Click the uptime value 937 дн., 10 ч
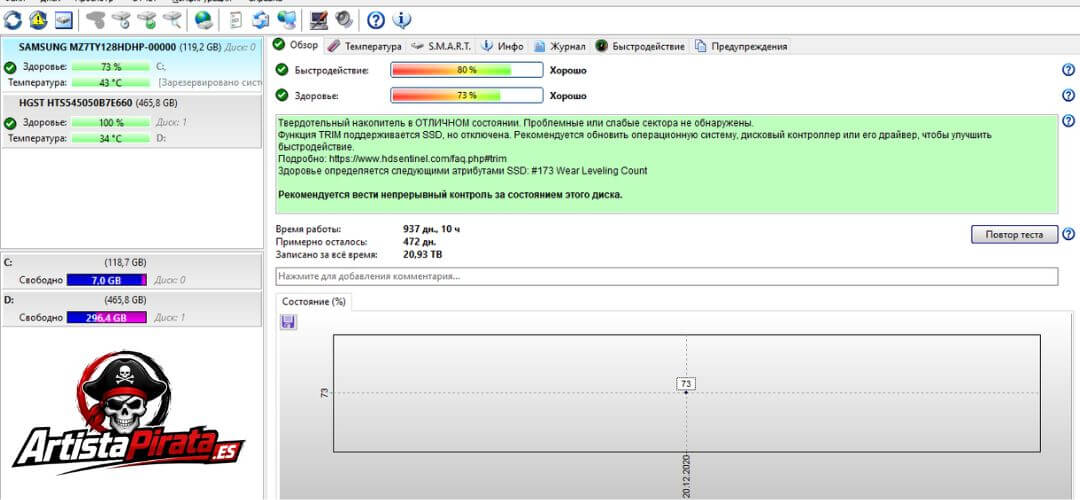1080x500 pixels. tap(430, 229)
